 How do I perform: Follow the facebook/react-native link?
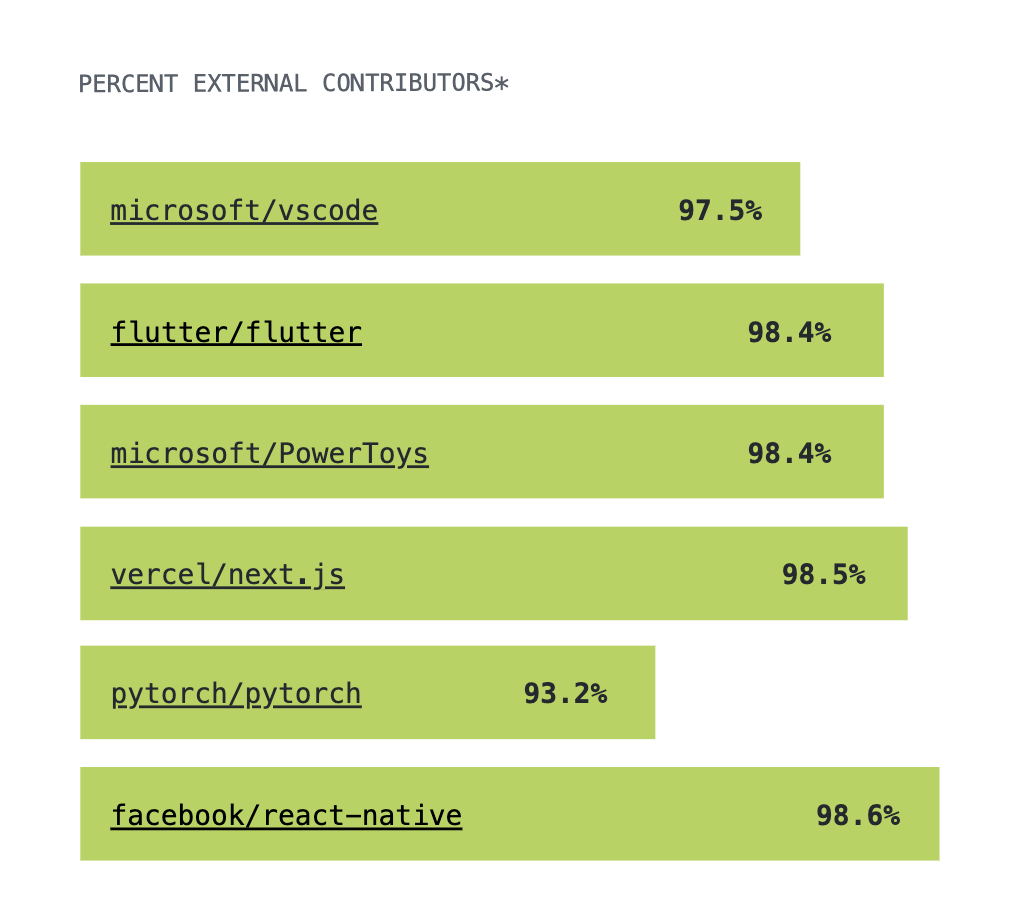click(x=286, y=815)
